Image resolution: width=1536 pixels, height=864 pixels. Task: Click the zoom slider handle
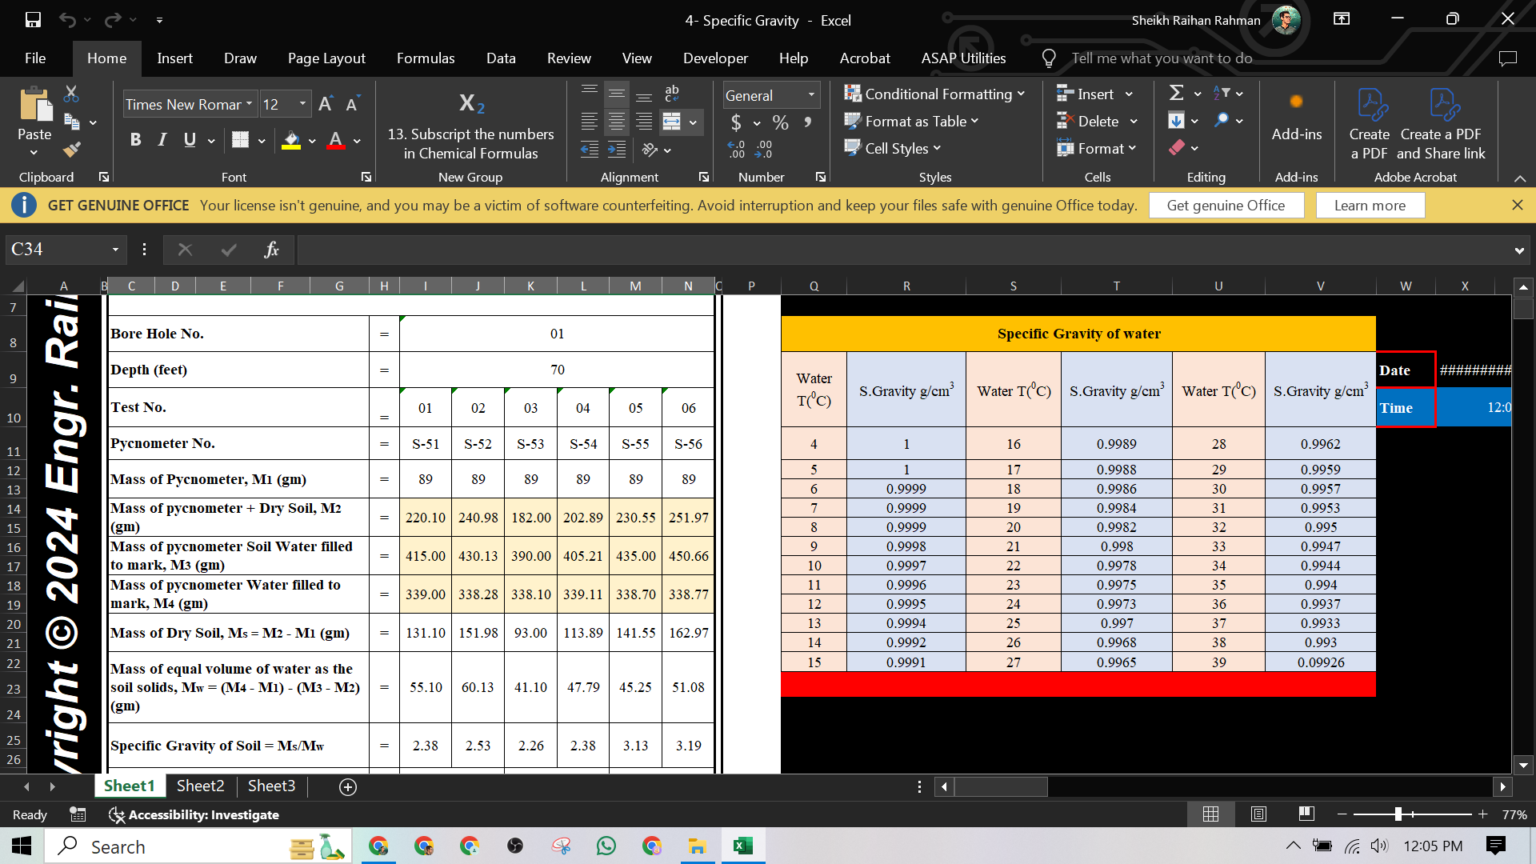pos(1399,814)
